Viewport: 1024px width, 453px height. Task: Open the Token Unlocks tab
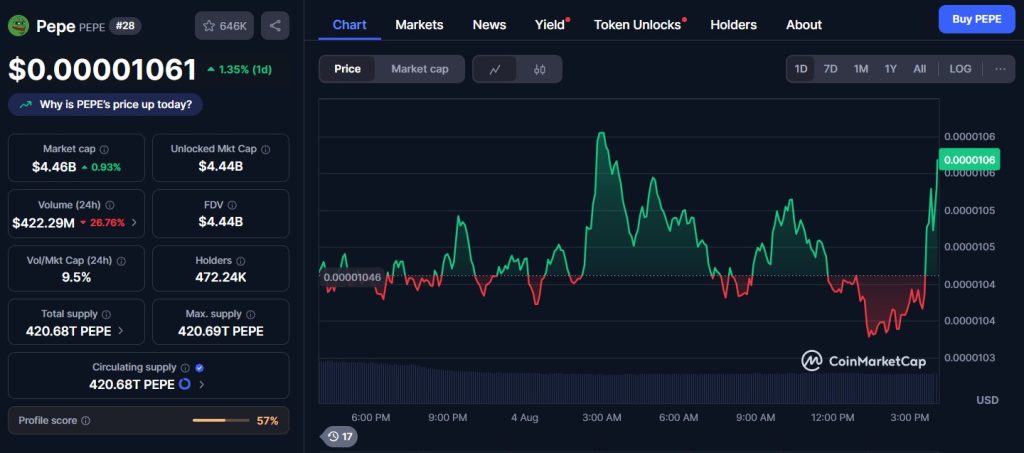pyautogui.click(x=638, y=24)
